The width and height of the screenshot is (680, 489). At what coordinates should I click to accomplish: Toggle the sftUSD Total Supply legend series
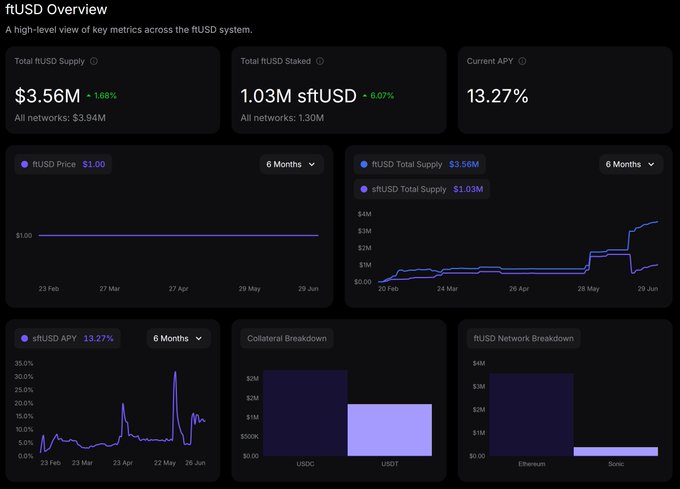click(x=422, y=189)
